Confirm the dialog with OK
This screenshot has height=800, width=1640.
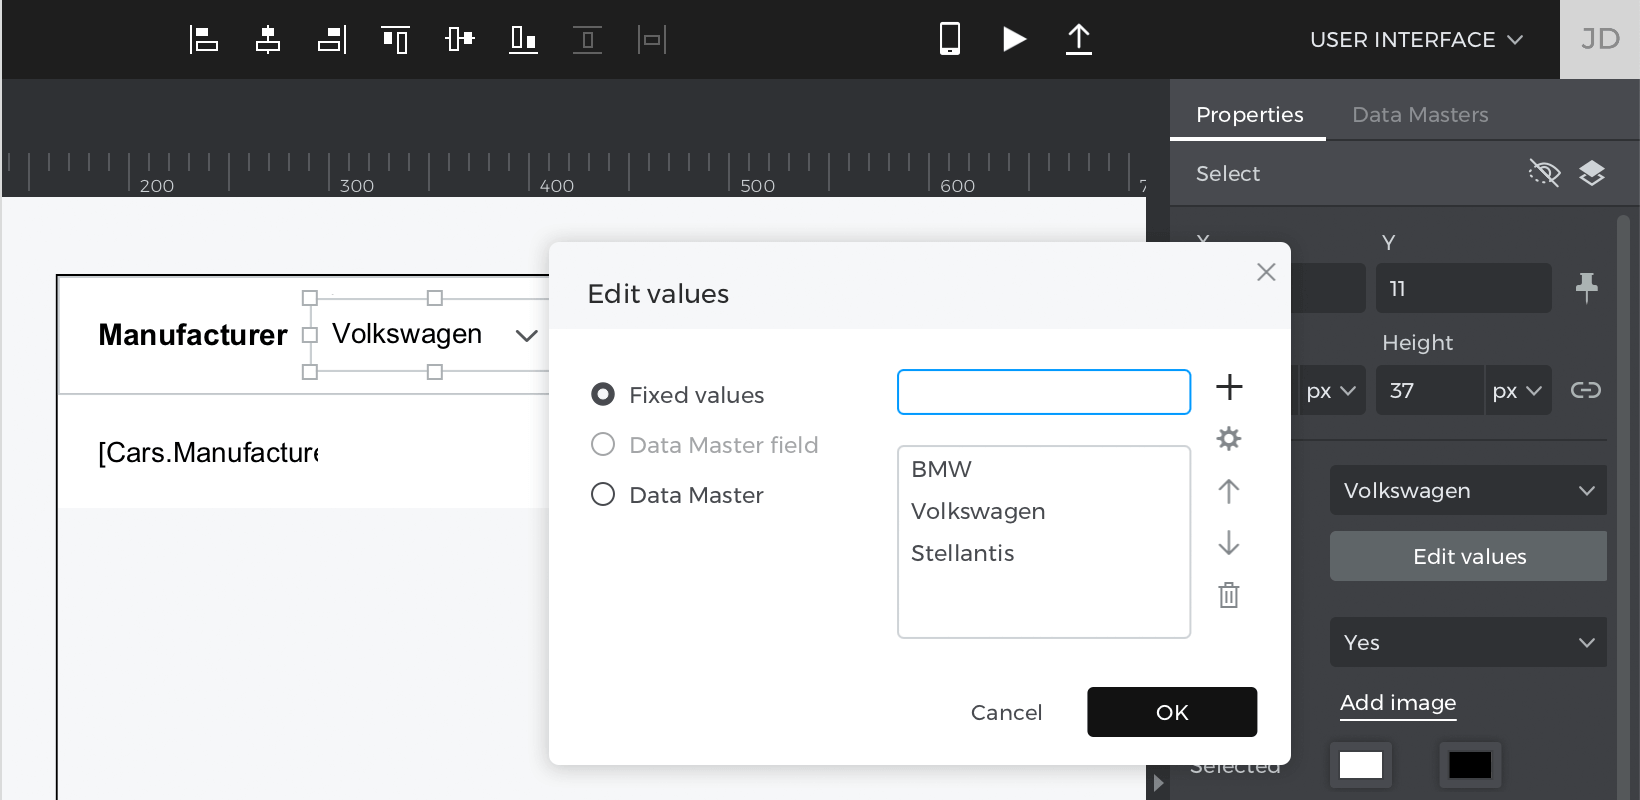pyautogui.click(x=1172, y=712)
